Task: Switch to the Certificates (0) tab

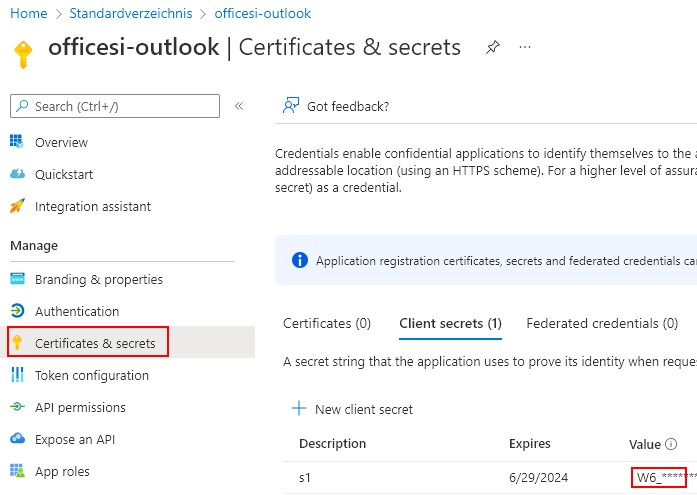Action: coord(327,323)
